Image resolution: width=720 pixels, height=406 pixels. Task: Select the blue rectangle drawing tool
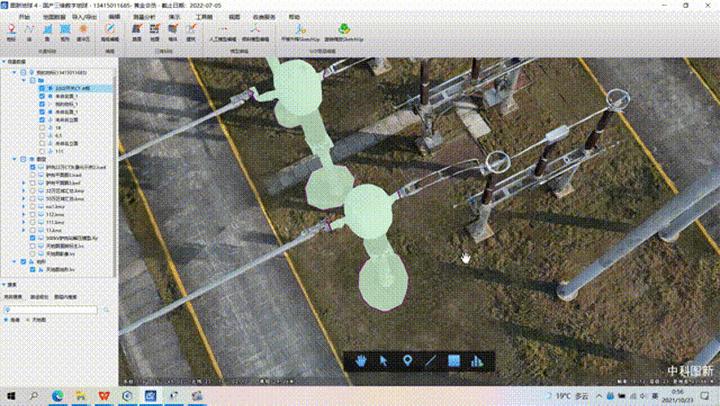65,32
